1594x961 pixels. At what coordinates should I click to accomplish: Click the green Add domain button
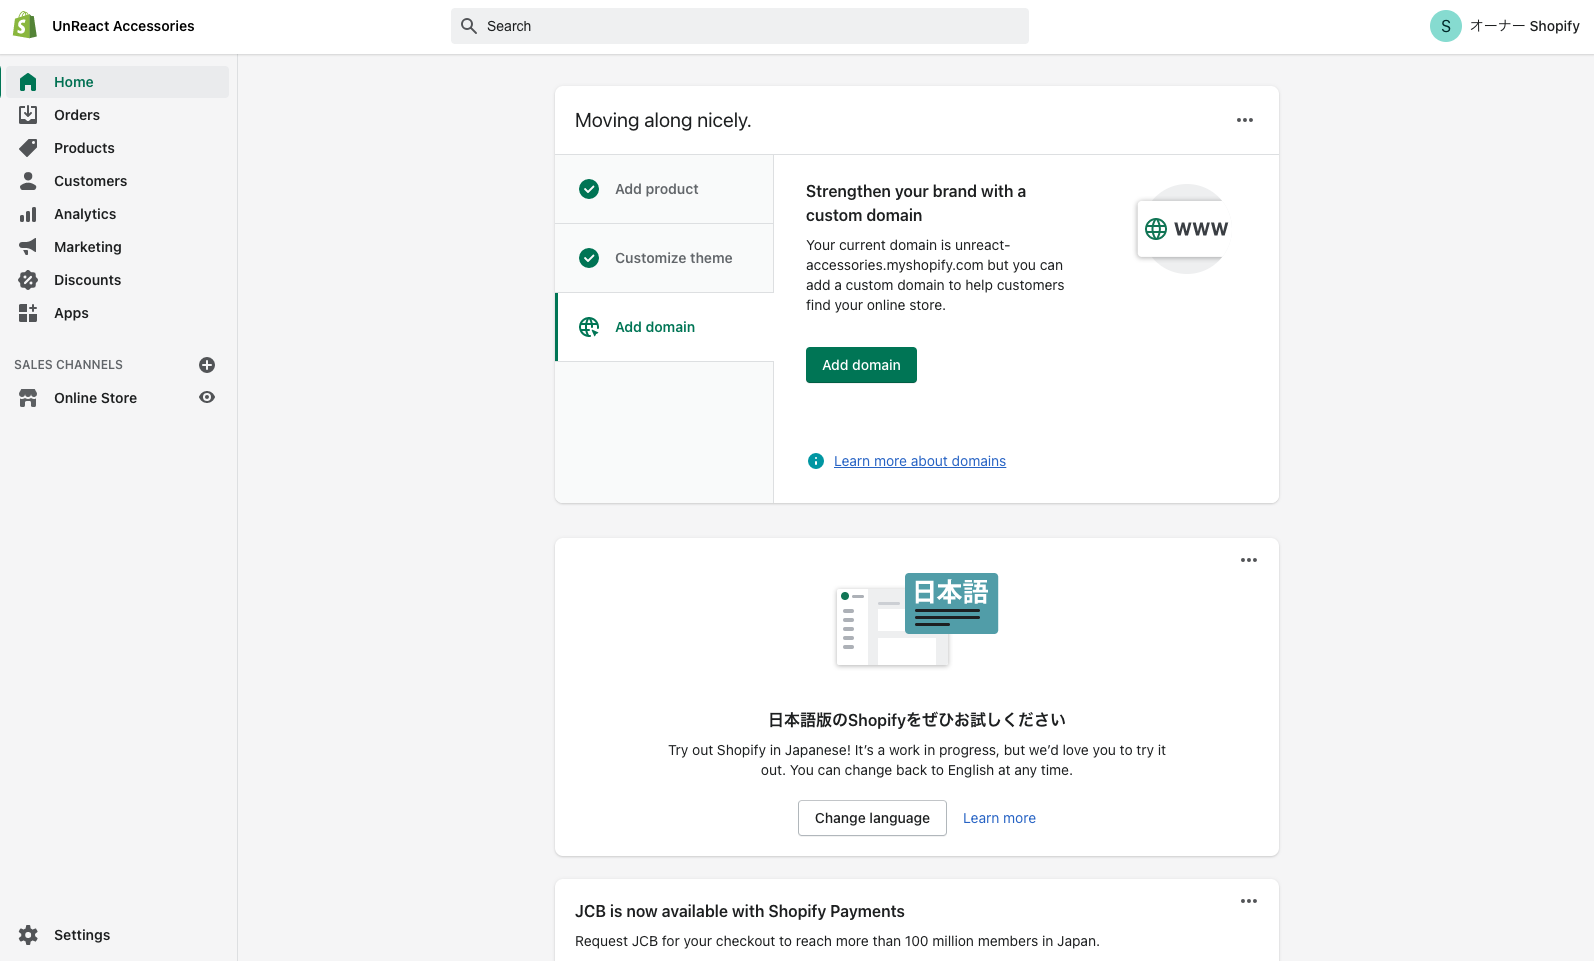[861, 365]
